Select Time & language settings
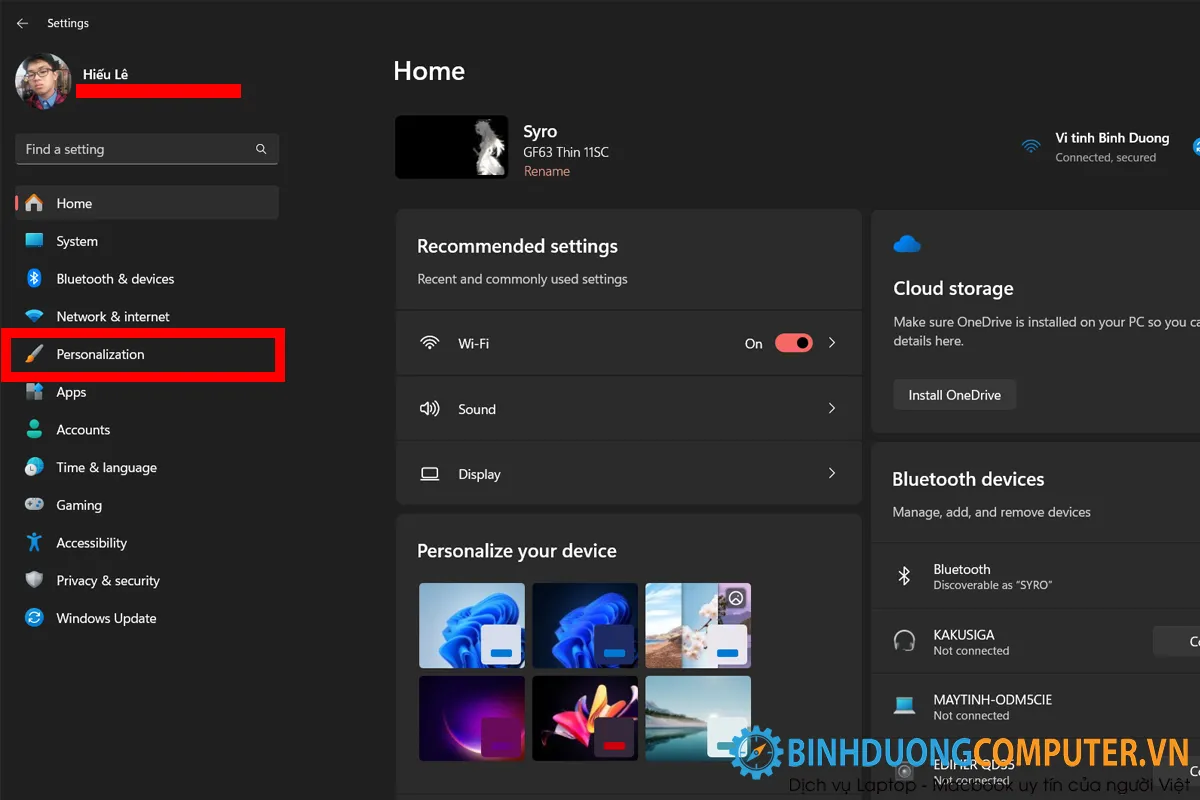 click(x=104, y=467)
